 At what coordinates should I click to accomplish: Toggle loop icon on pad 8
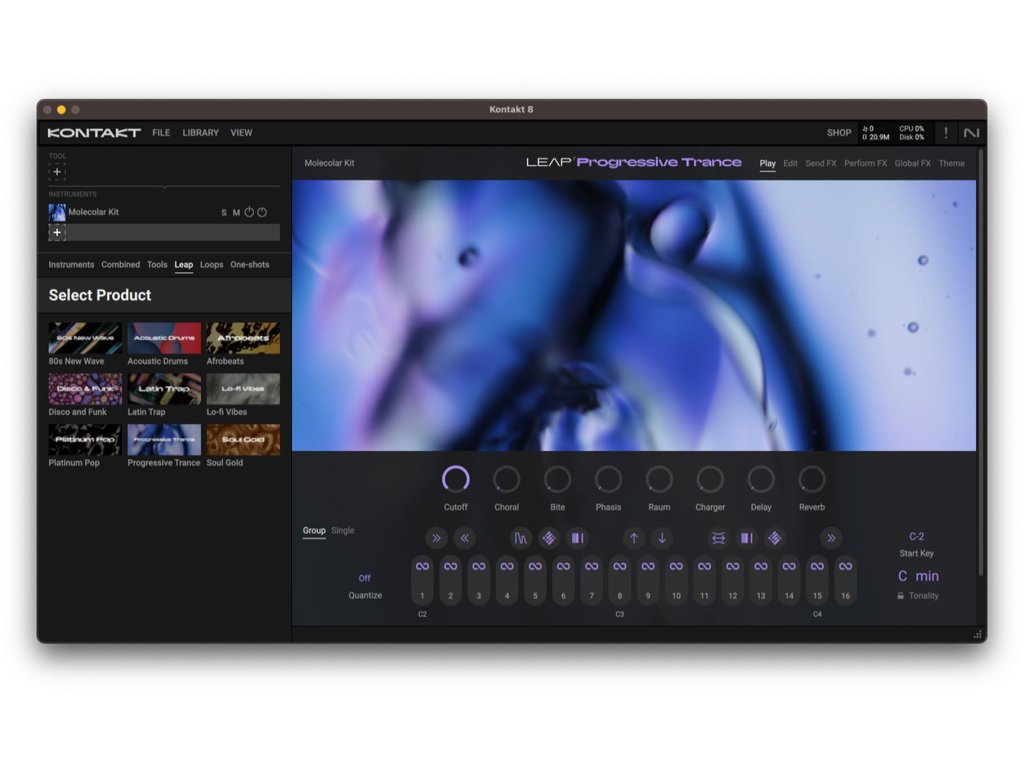point(620,566)
